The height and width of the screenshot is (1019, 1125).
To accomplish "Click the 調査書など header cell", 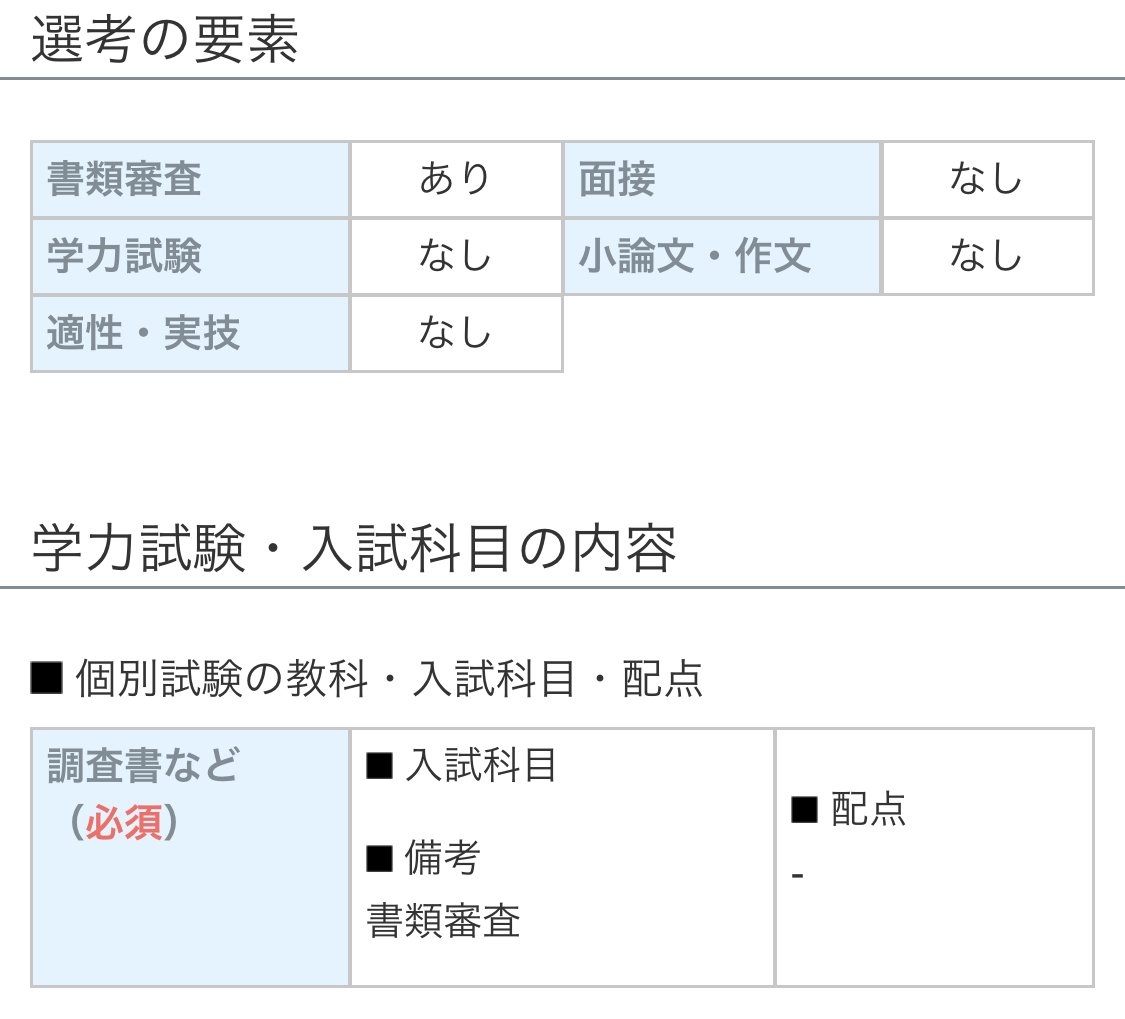I will pos(143,766).
